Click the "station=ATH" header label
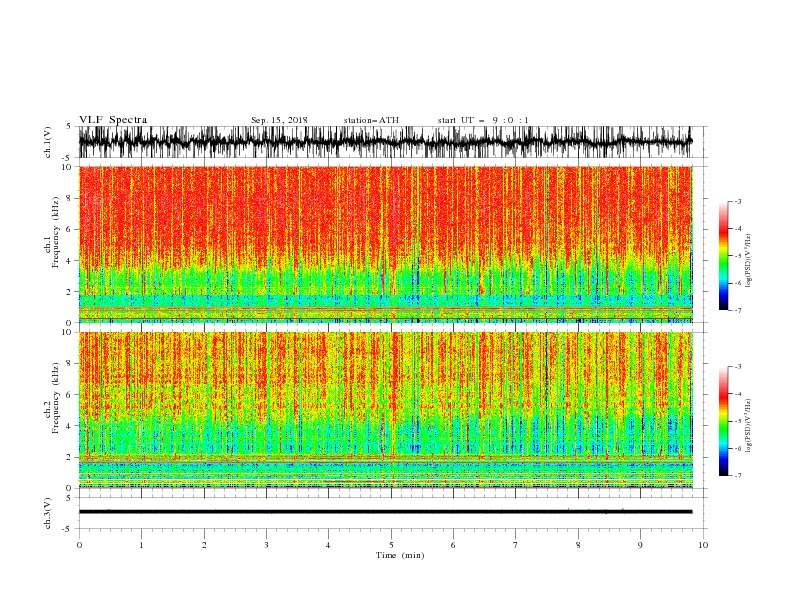Image resolution: width=792 pixels, height=612 pixels. [x=371, y=120]
